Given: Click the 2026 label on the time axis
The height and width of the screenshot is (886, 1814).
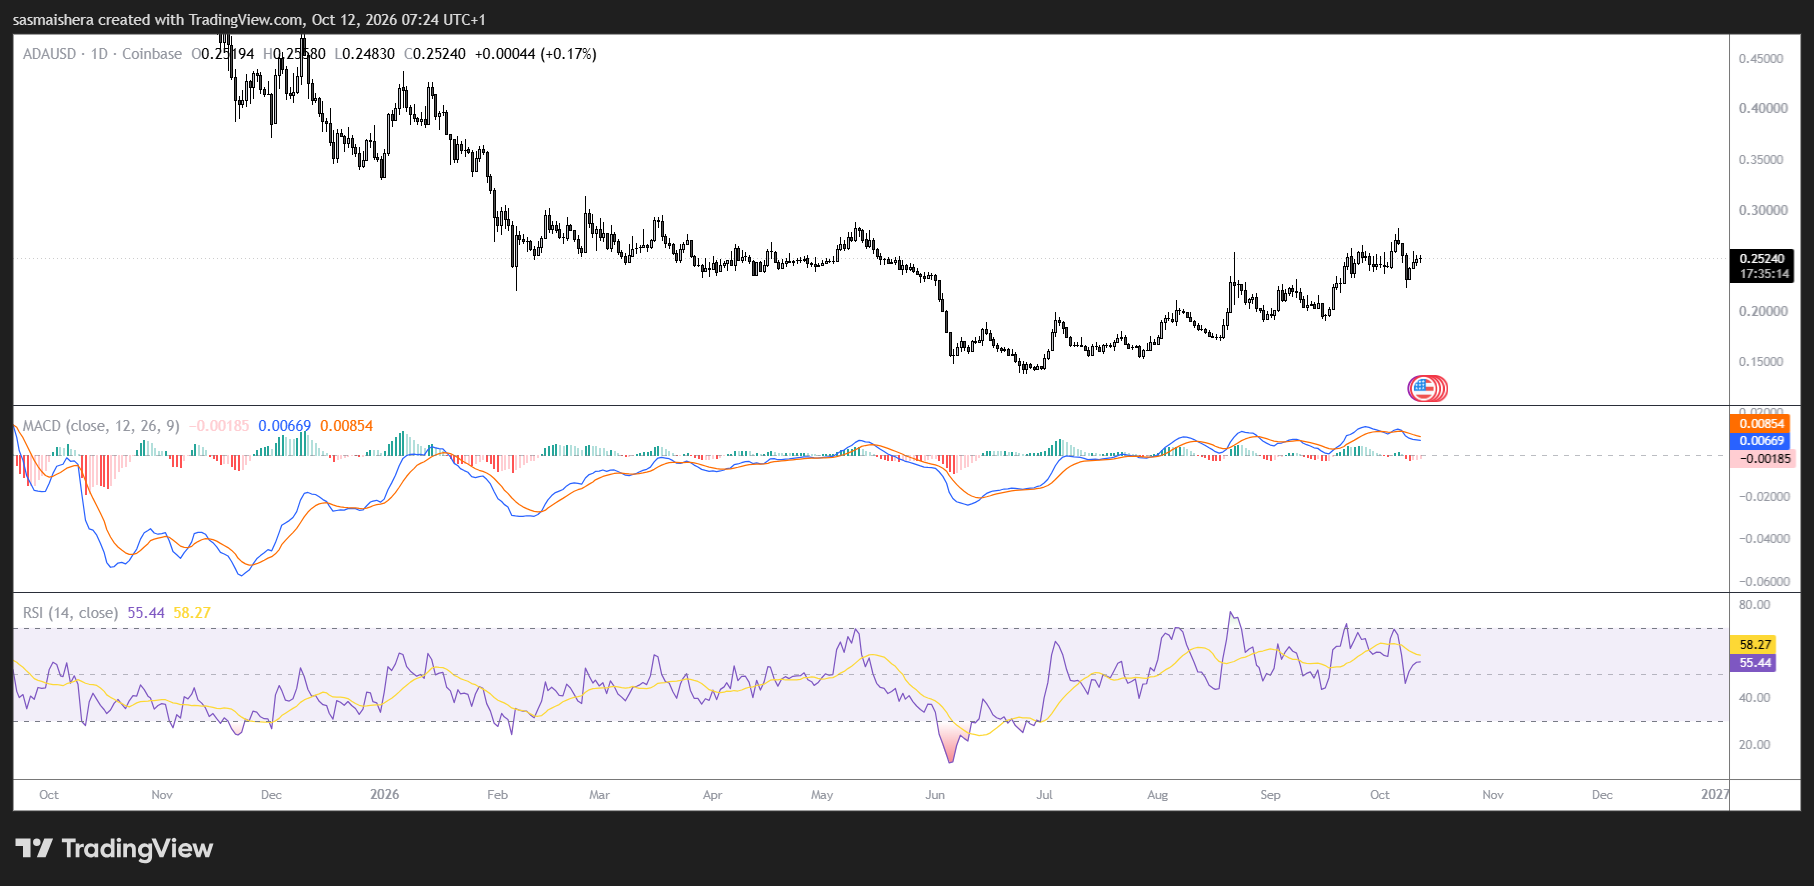Looking at the screenshot, I should [x=384, y=795].
